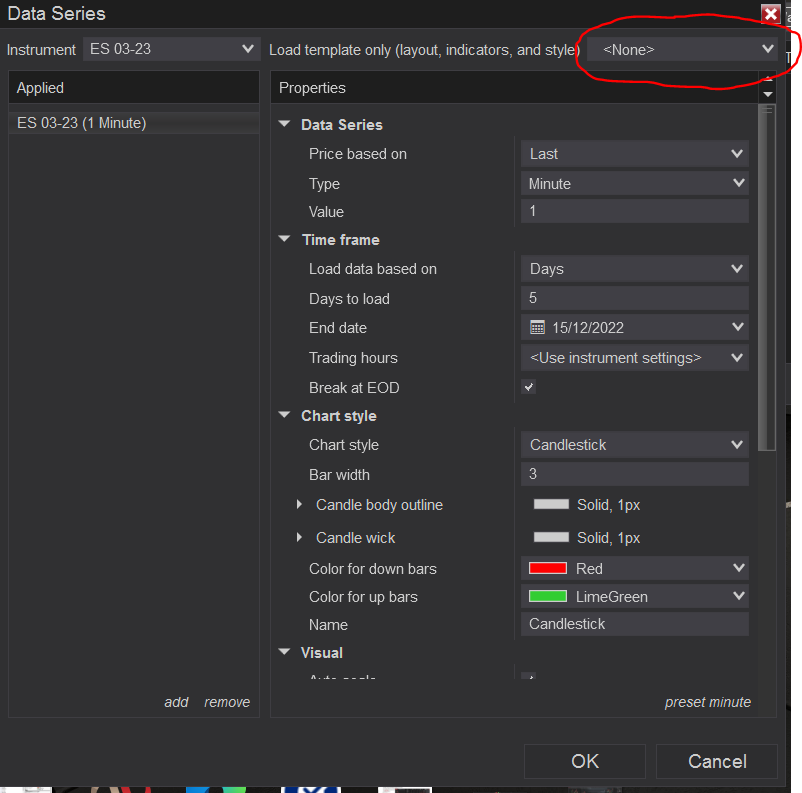The width and height of the screenshot is (802, 793).
Task: Collapse the Visual section
Action: pyautogui.click(x=284, y=652)
